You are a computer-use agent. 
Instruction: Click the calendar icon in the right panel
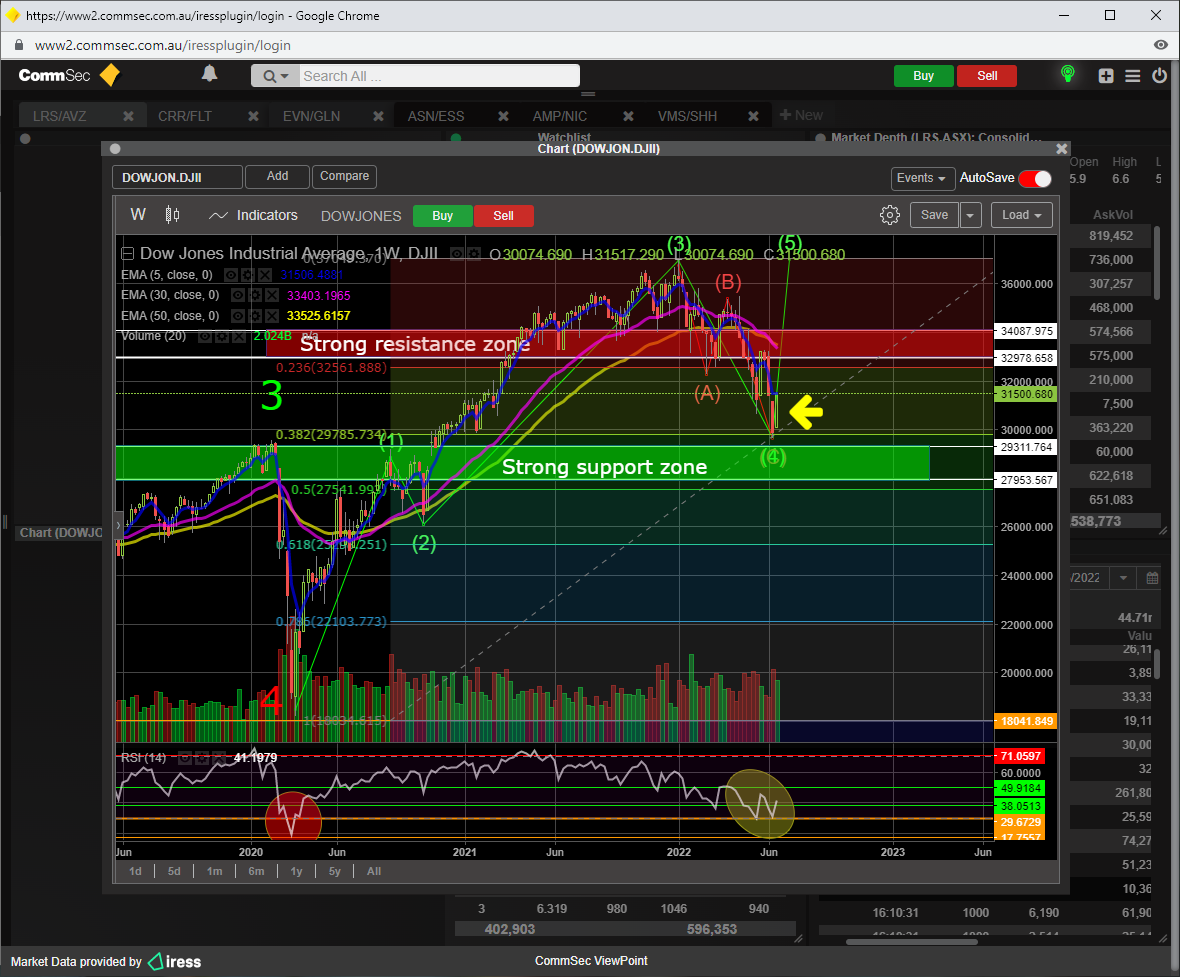[x=1152, y=578]
